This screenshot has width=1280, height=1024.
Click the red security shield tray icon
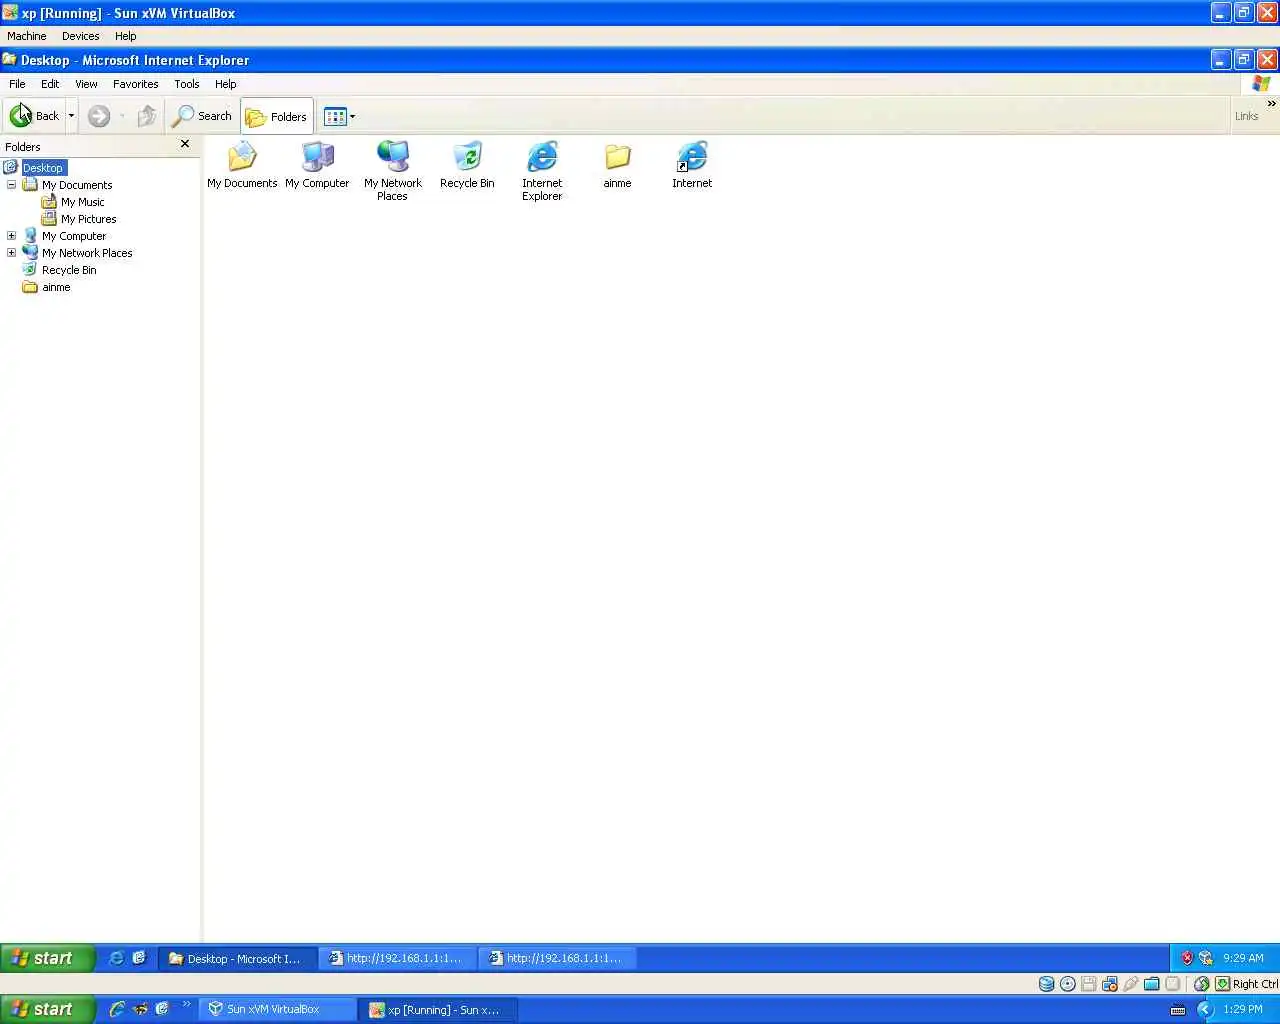click(x=1187, y=958)
